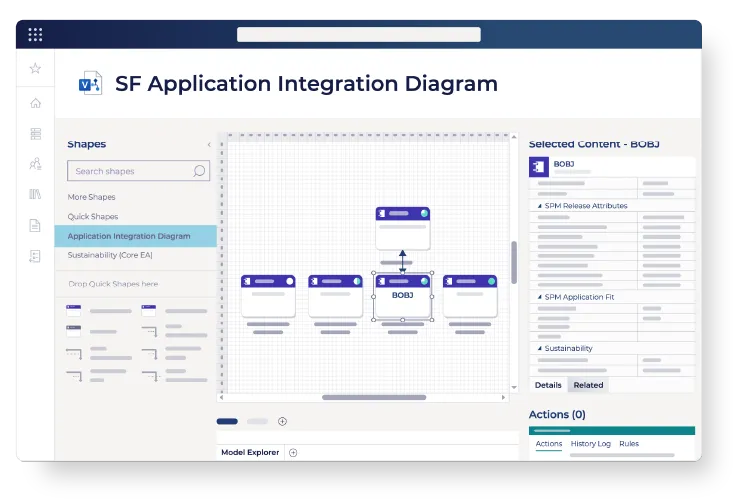Add a new diagram page with plus icon
Screen dimensions: 733x501
(x=282, y=422)
